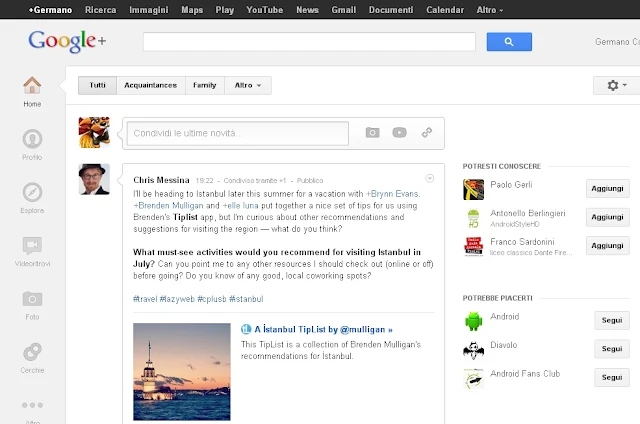Click the blue search magnifier button
The height and width of the screenshot is (424, 640).
509,42
